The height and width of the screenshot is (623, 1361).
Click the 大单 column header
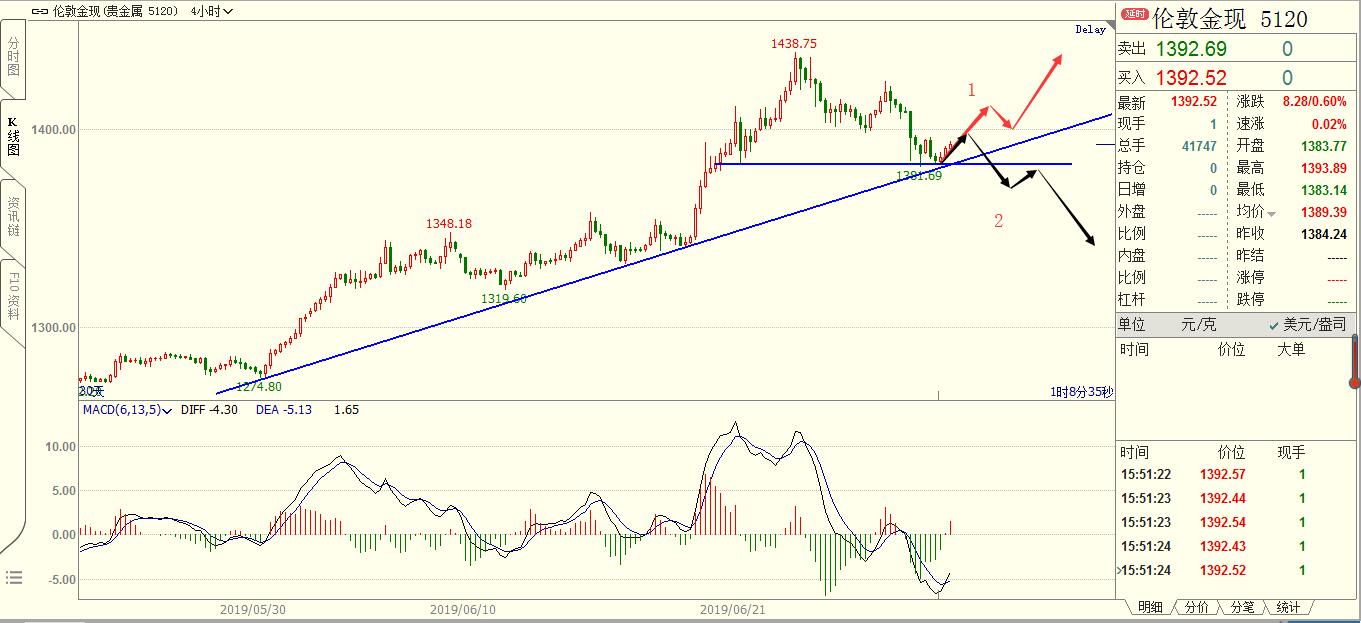tap(1291, 349)
